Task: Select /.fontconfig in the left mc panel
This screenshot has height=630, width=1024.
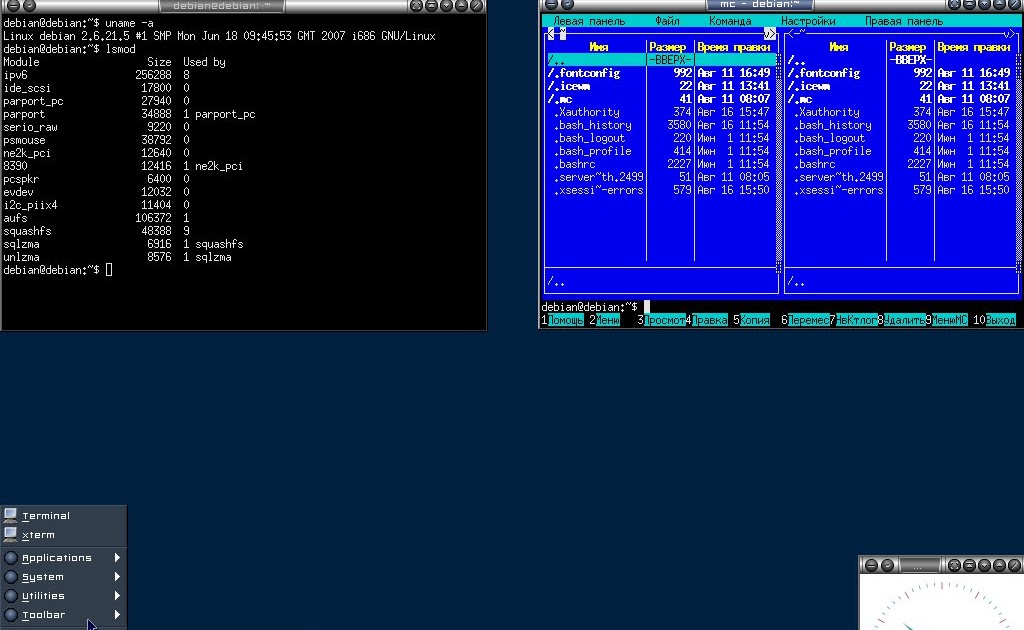Action: point(661,73)
